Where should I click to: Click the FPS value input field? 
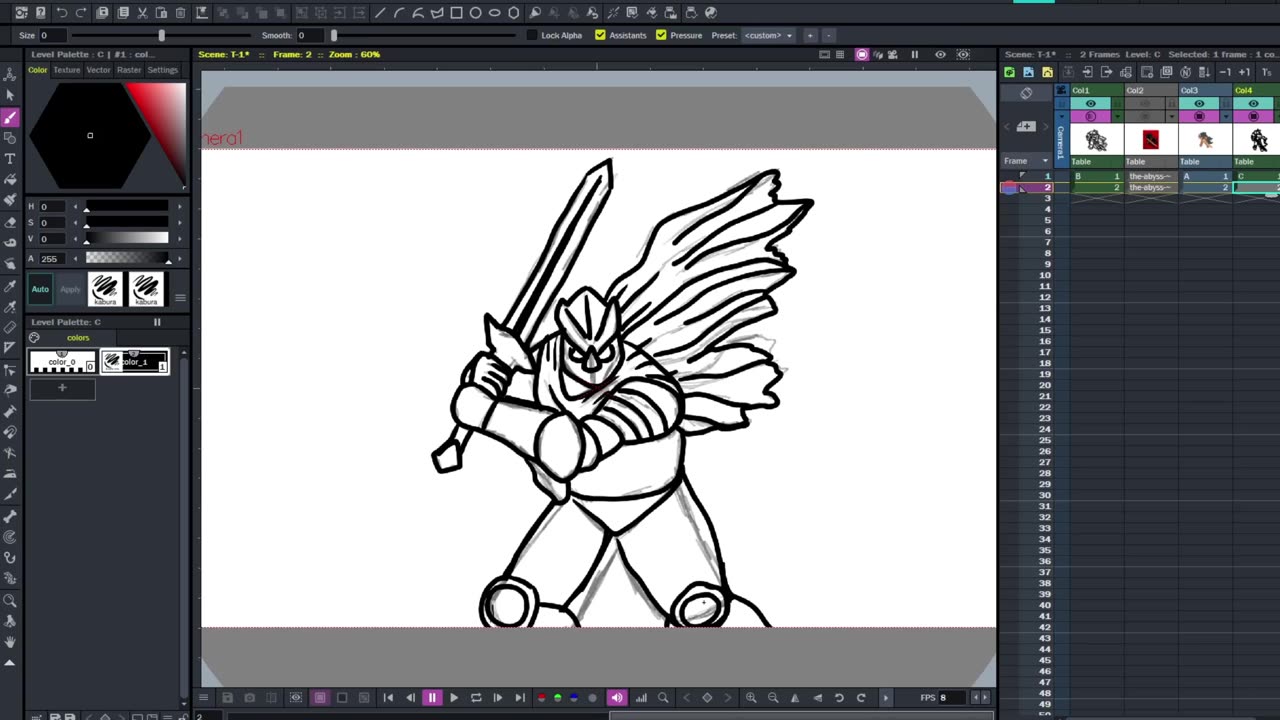[954, 698]
